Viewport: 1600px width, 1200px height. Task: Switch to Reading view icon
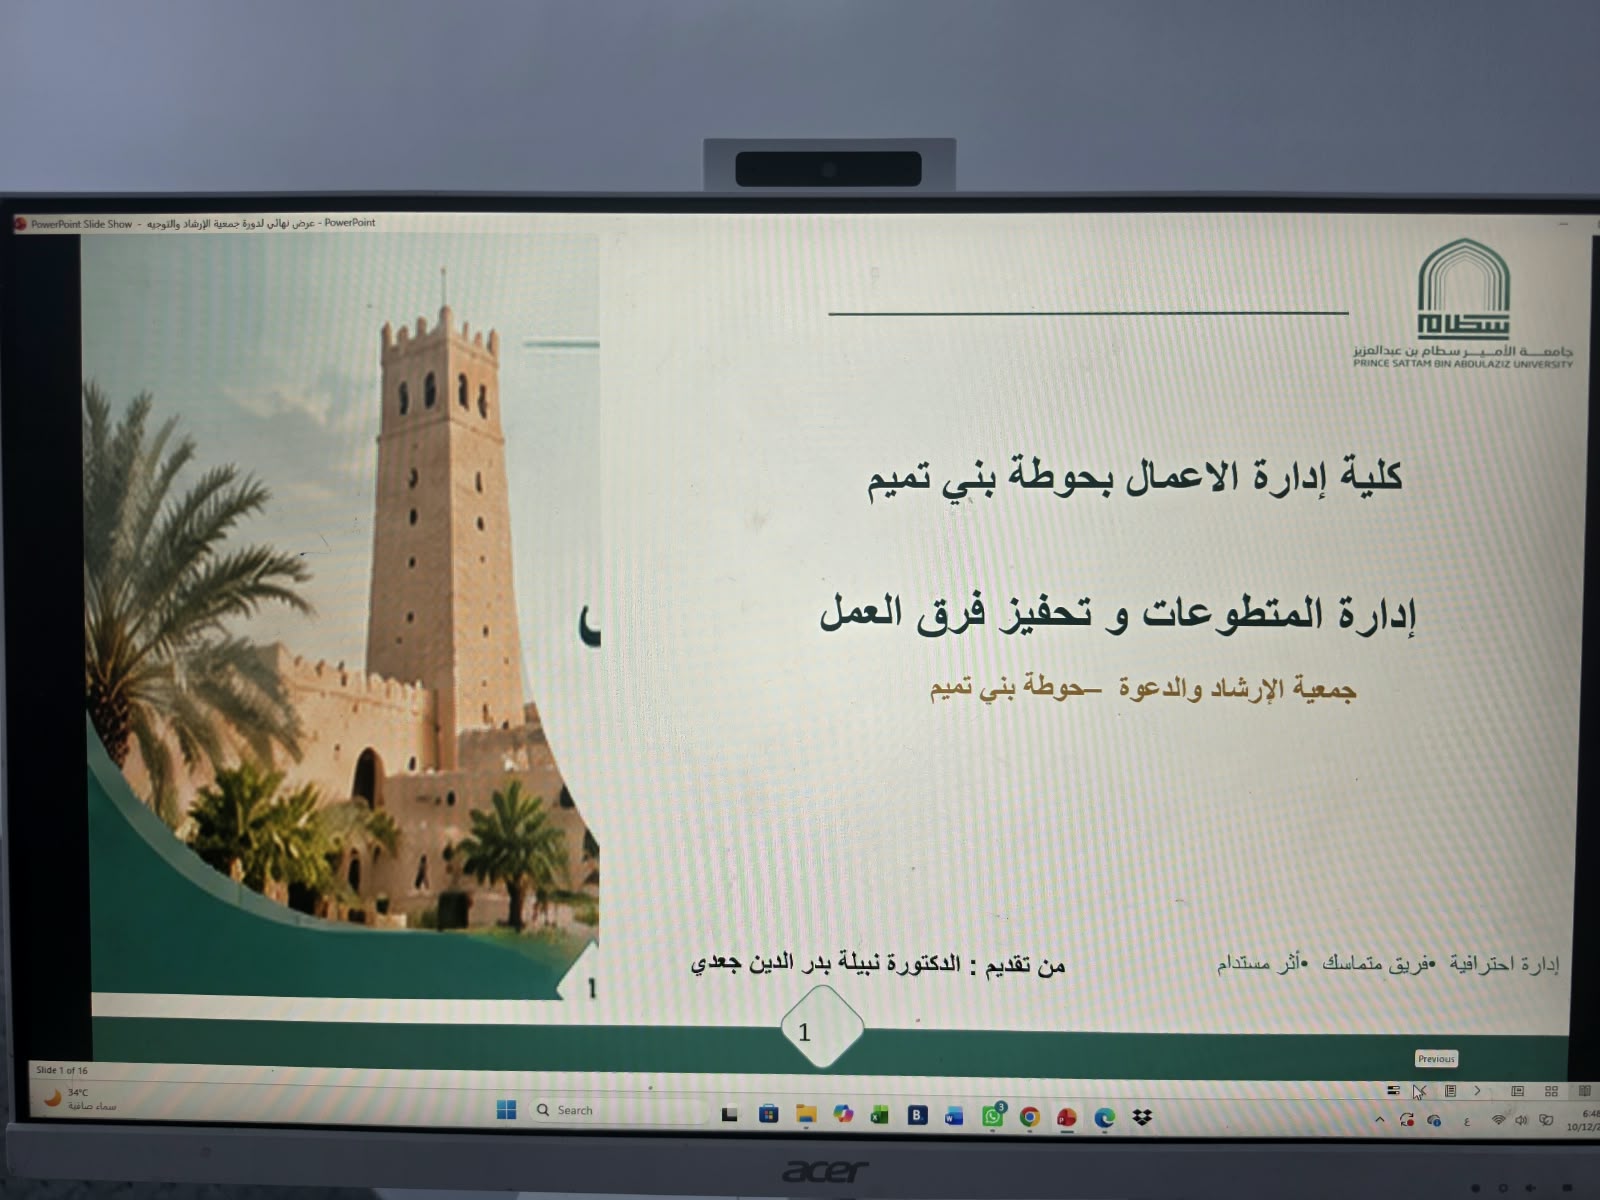[1584, 1091]
